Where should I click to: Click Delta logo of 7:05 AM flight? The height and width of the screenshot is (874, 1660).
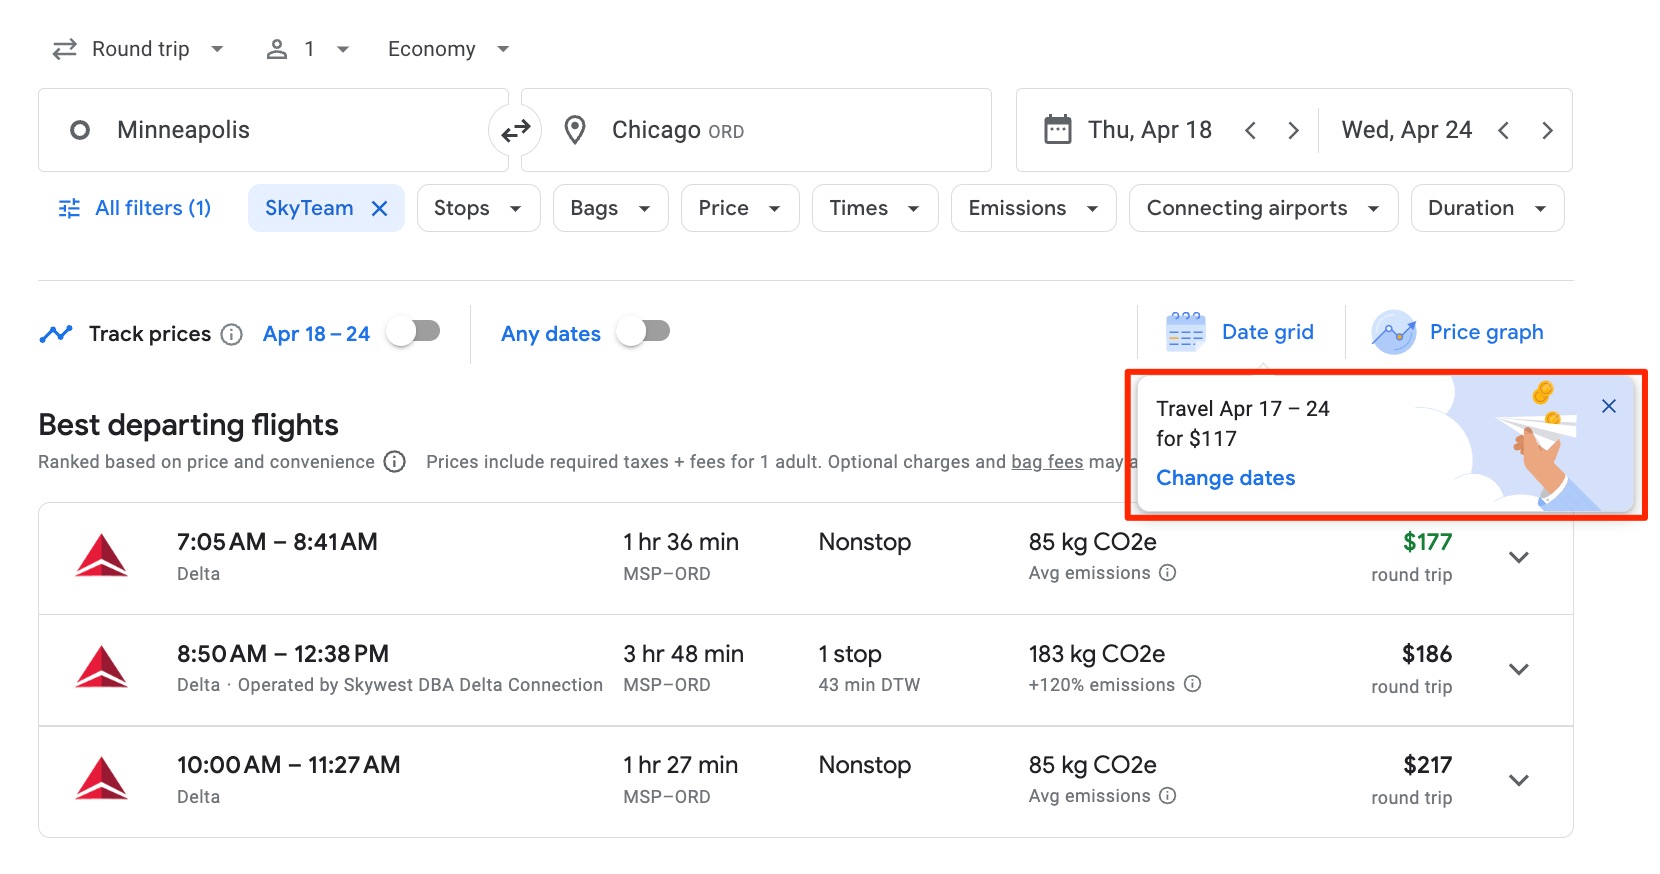coord(102,556)
